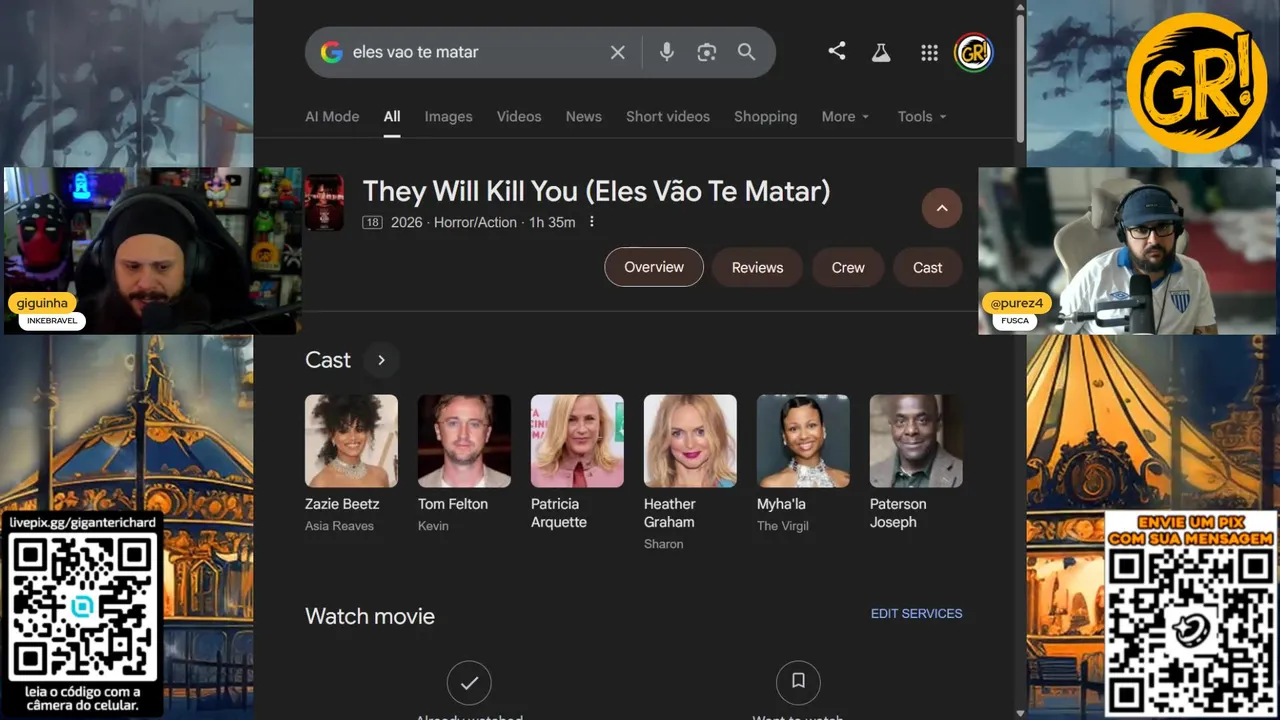Image resolution: width=1280 pixels, height=720 pixels.
Task: Click the Watch movie heading
Action: pyautogui.click(x=370, y=616)
